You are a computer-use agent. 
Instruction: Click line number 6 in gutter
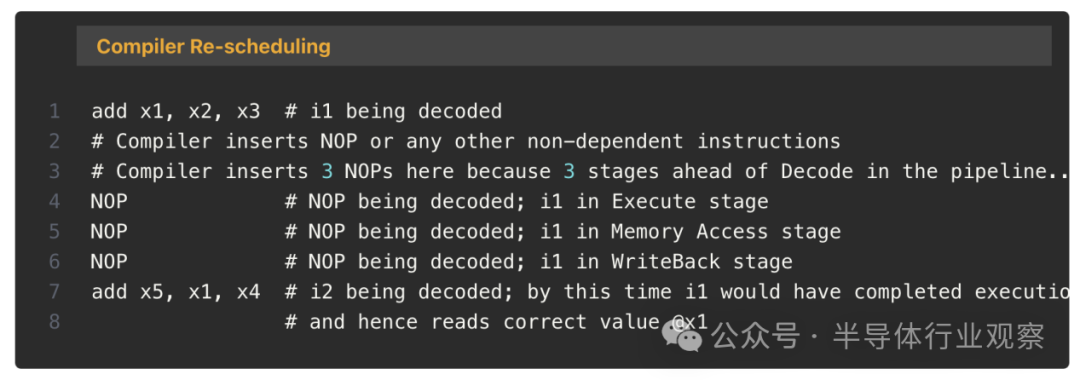point(54,262)
